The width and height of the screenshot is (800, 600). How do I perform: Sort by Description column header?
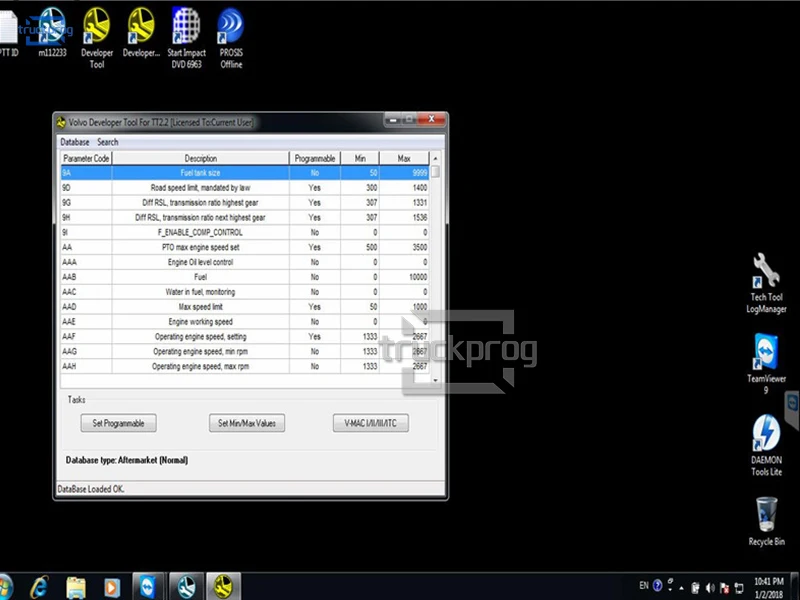point(201,158)
